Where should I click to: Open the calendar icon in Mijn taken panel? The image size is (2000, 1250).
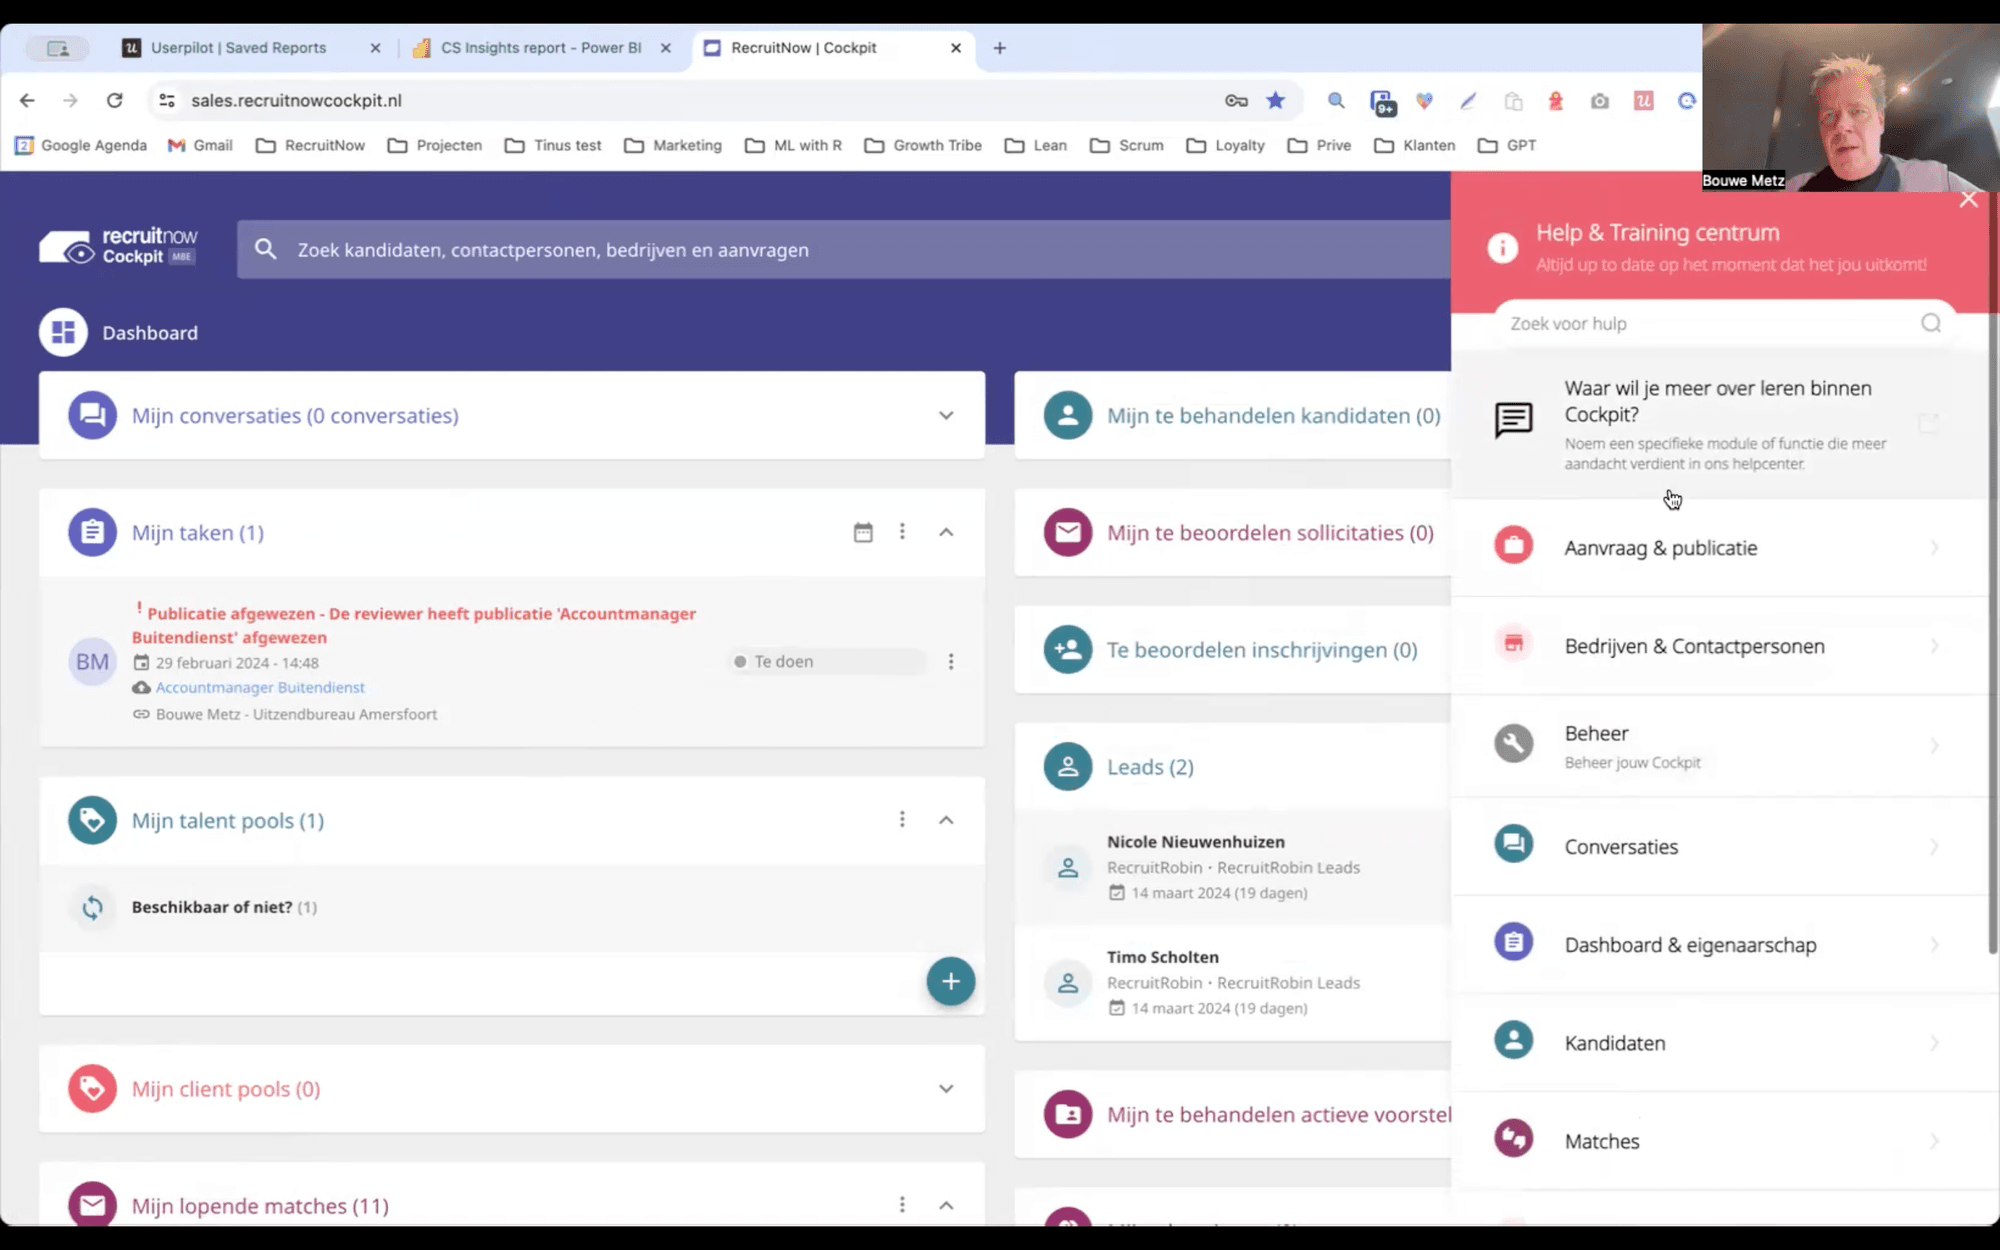[x=862, y=532]
